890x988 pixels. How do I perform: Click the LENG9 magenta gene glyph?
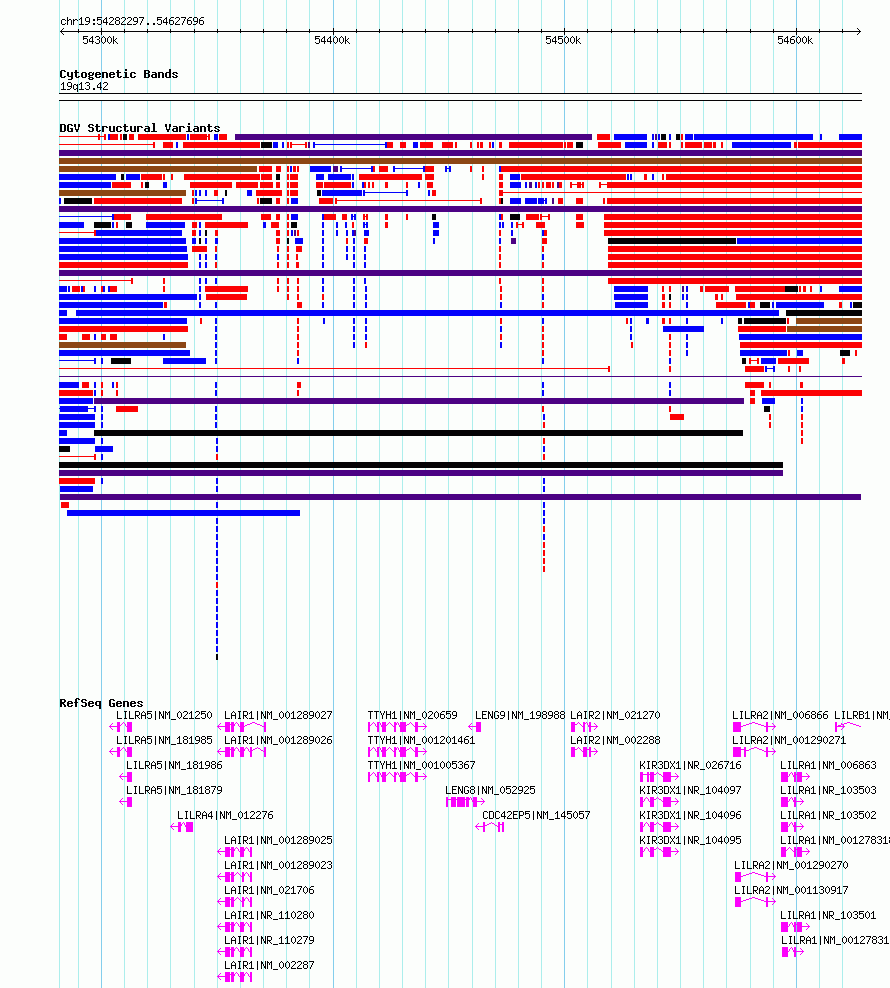pos(475,727)
